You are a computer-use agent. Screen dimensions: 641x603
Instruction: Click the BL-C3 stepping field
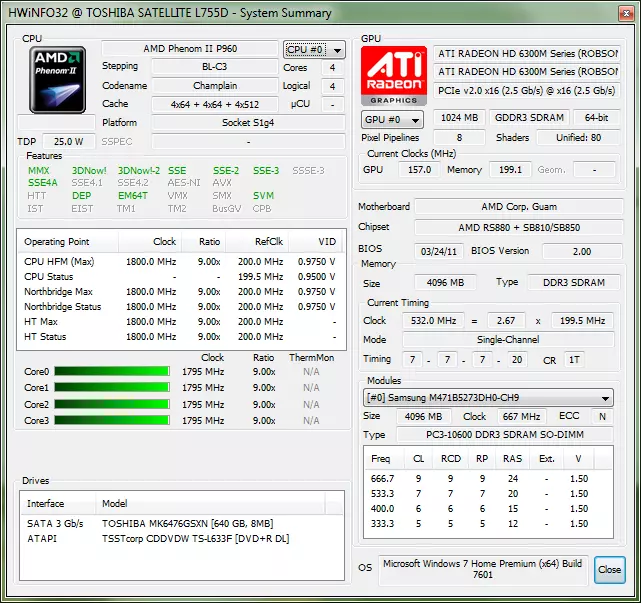[x=215, y=67]
